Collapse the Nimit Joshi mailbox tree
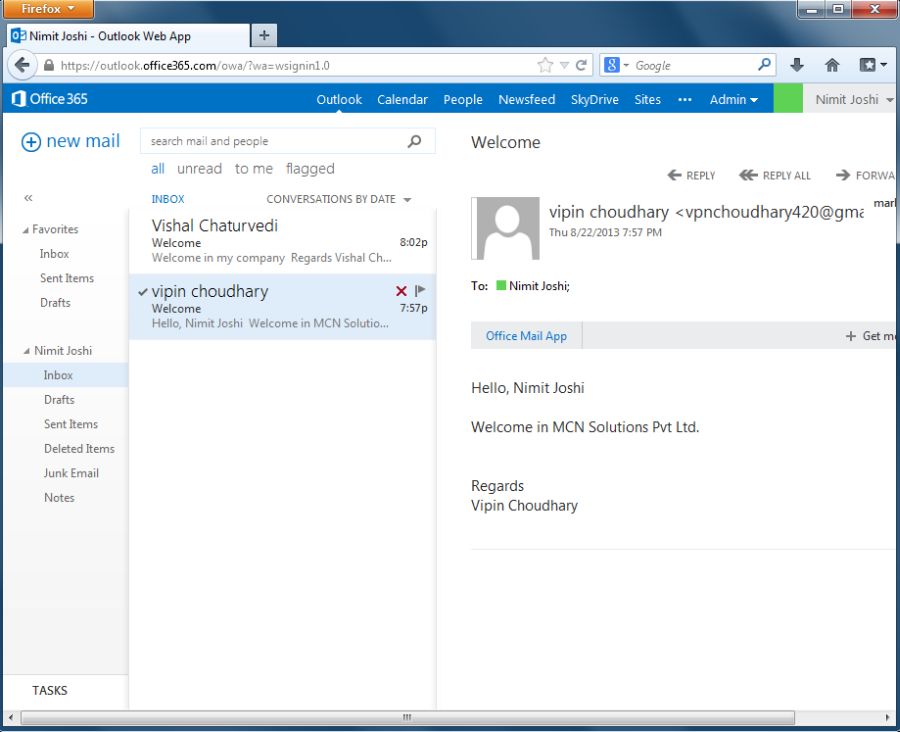The image size is (900, 732). (x=26, y=351)
